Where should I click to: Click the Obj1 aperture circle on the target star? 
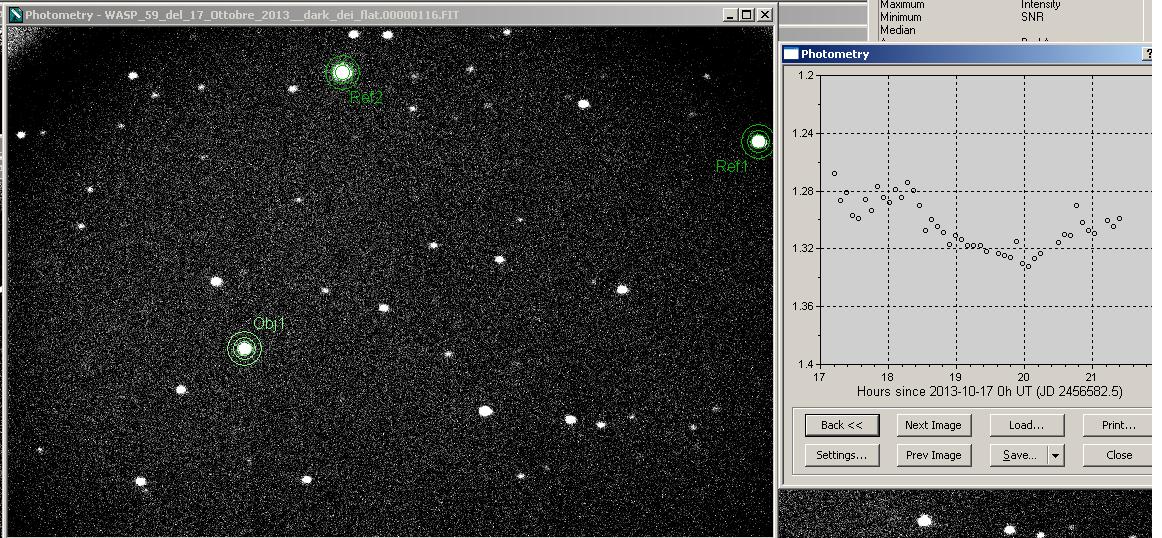click(244, 348)
